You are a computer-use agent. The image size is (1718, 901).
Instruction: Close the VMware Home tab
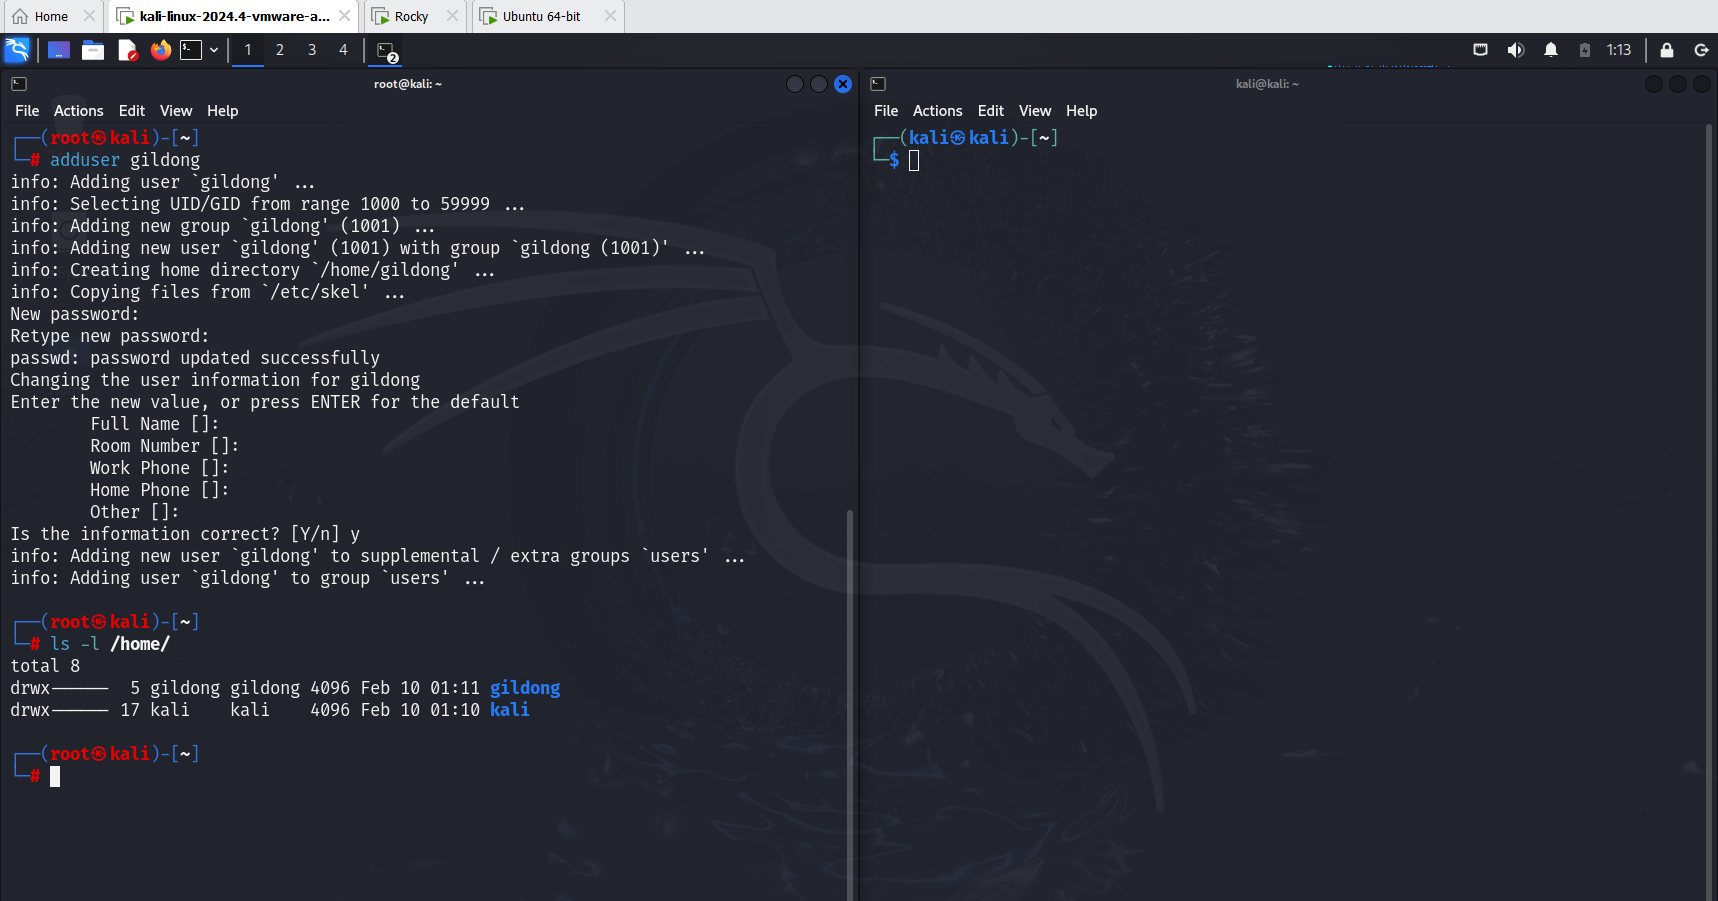click(x=89, y=16)
